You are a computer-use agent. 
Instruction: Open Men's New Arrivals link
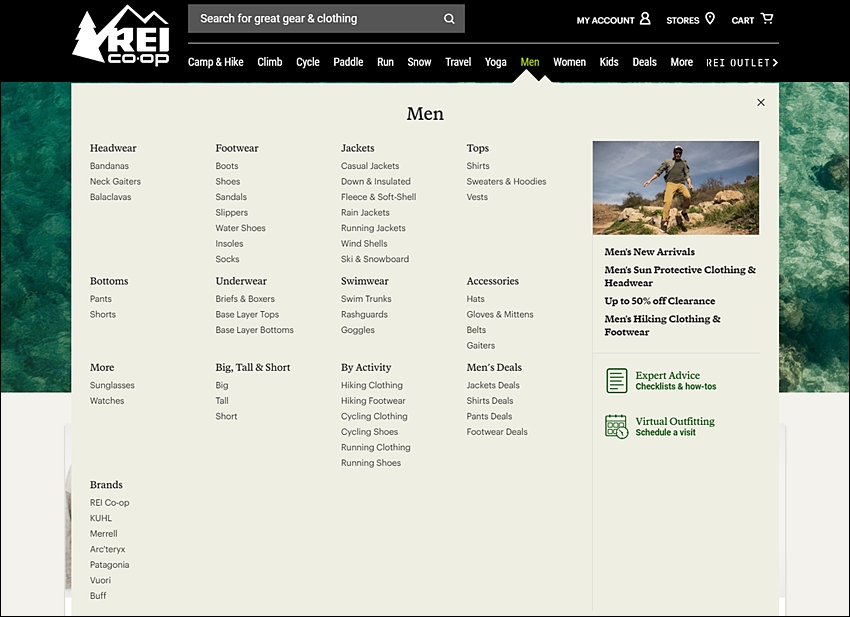coord(649,252)
